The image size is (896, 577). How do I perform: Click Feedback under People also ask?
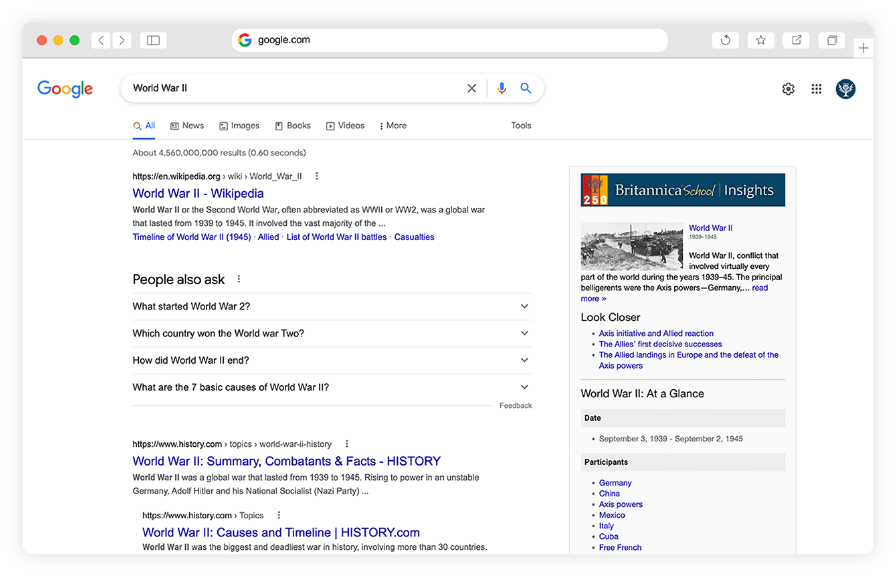(515, 406)
